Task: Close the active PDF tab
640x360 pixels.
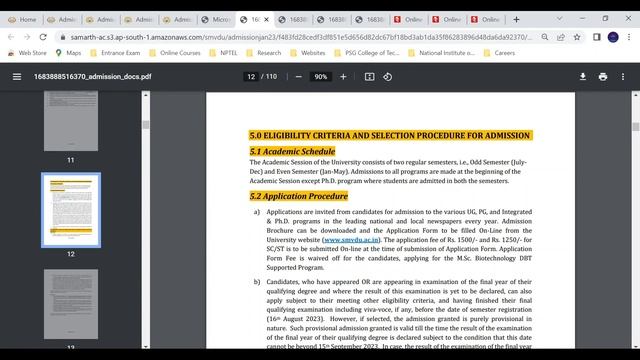Action: pyautogui.click(x=267, y=19)
